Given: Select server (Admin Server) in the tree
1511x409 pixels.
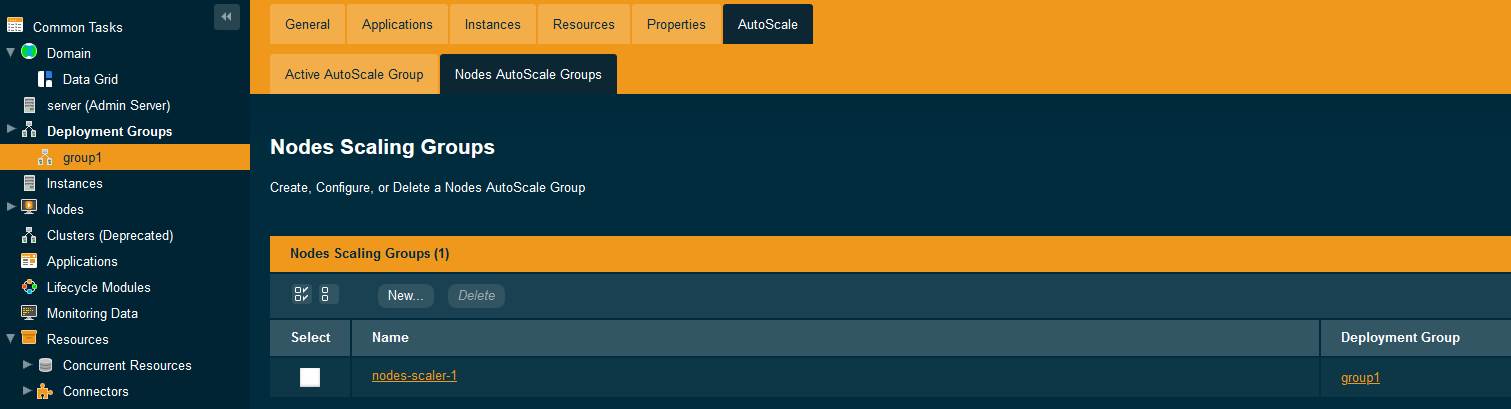Looking at the screenshot, I should coord(109,105).
